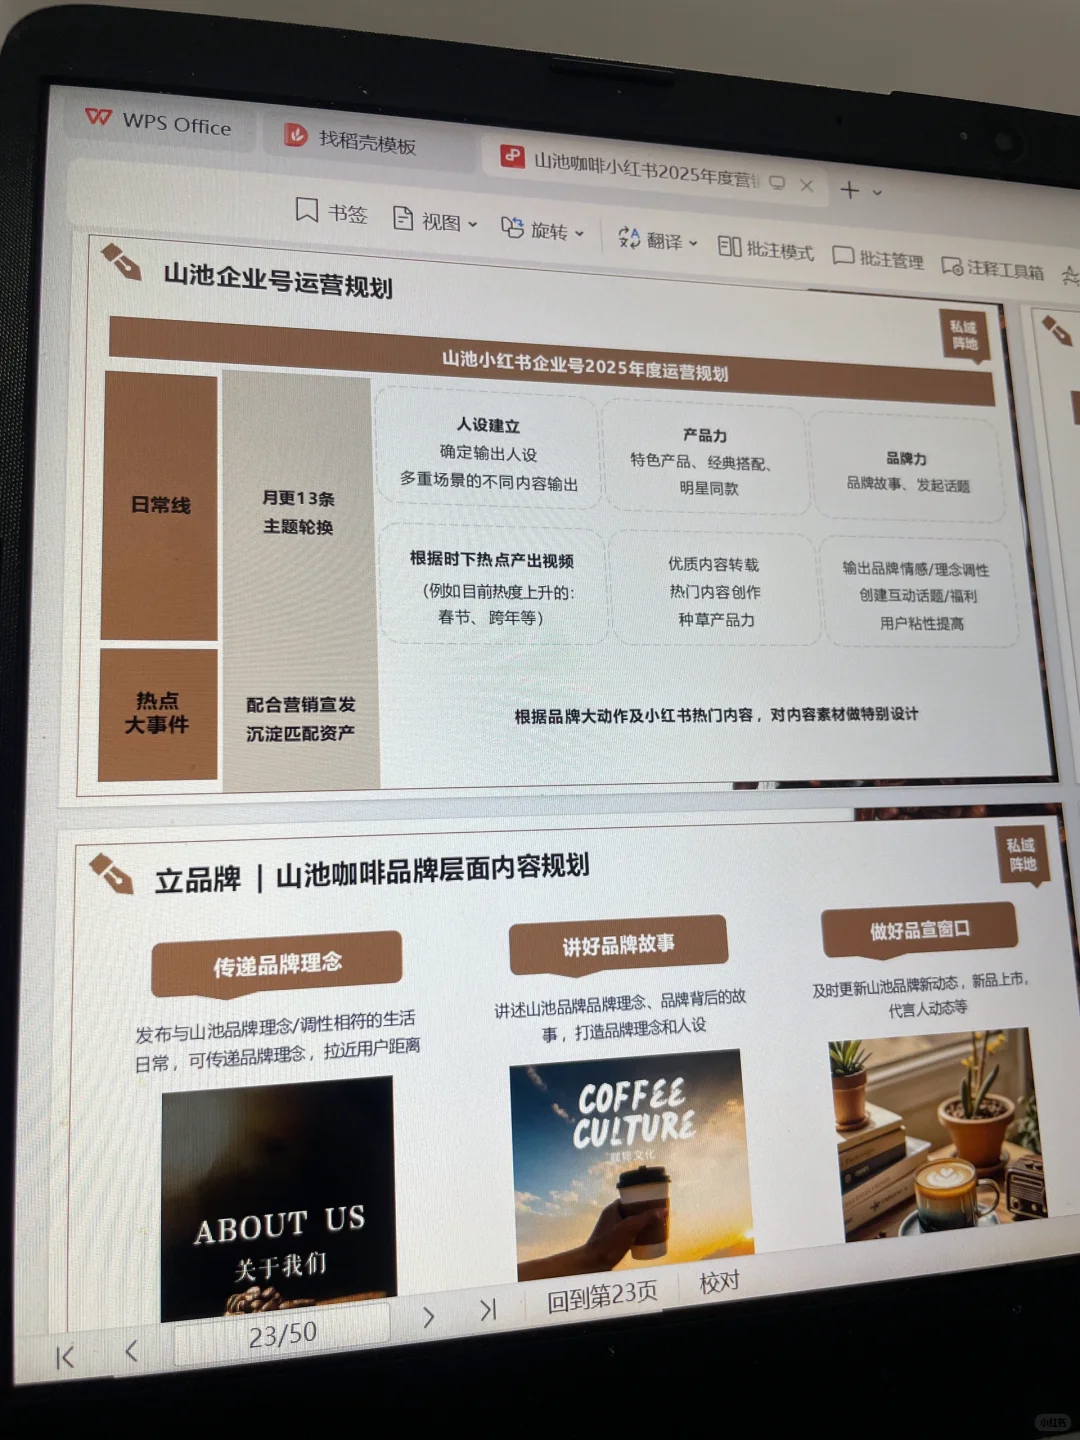Click the 山池企业号运营规划 heading
Screen dimensions: 1080x1440
click(x=278, y=280)
